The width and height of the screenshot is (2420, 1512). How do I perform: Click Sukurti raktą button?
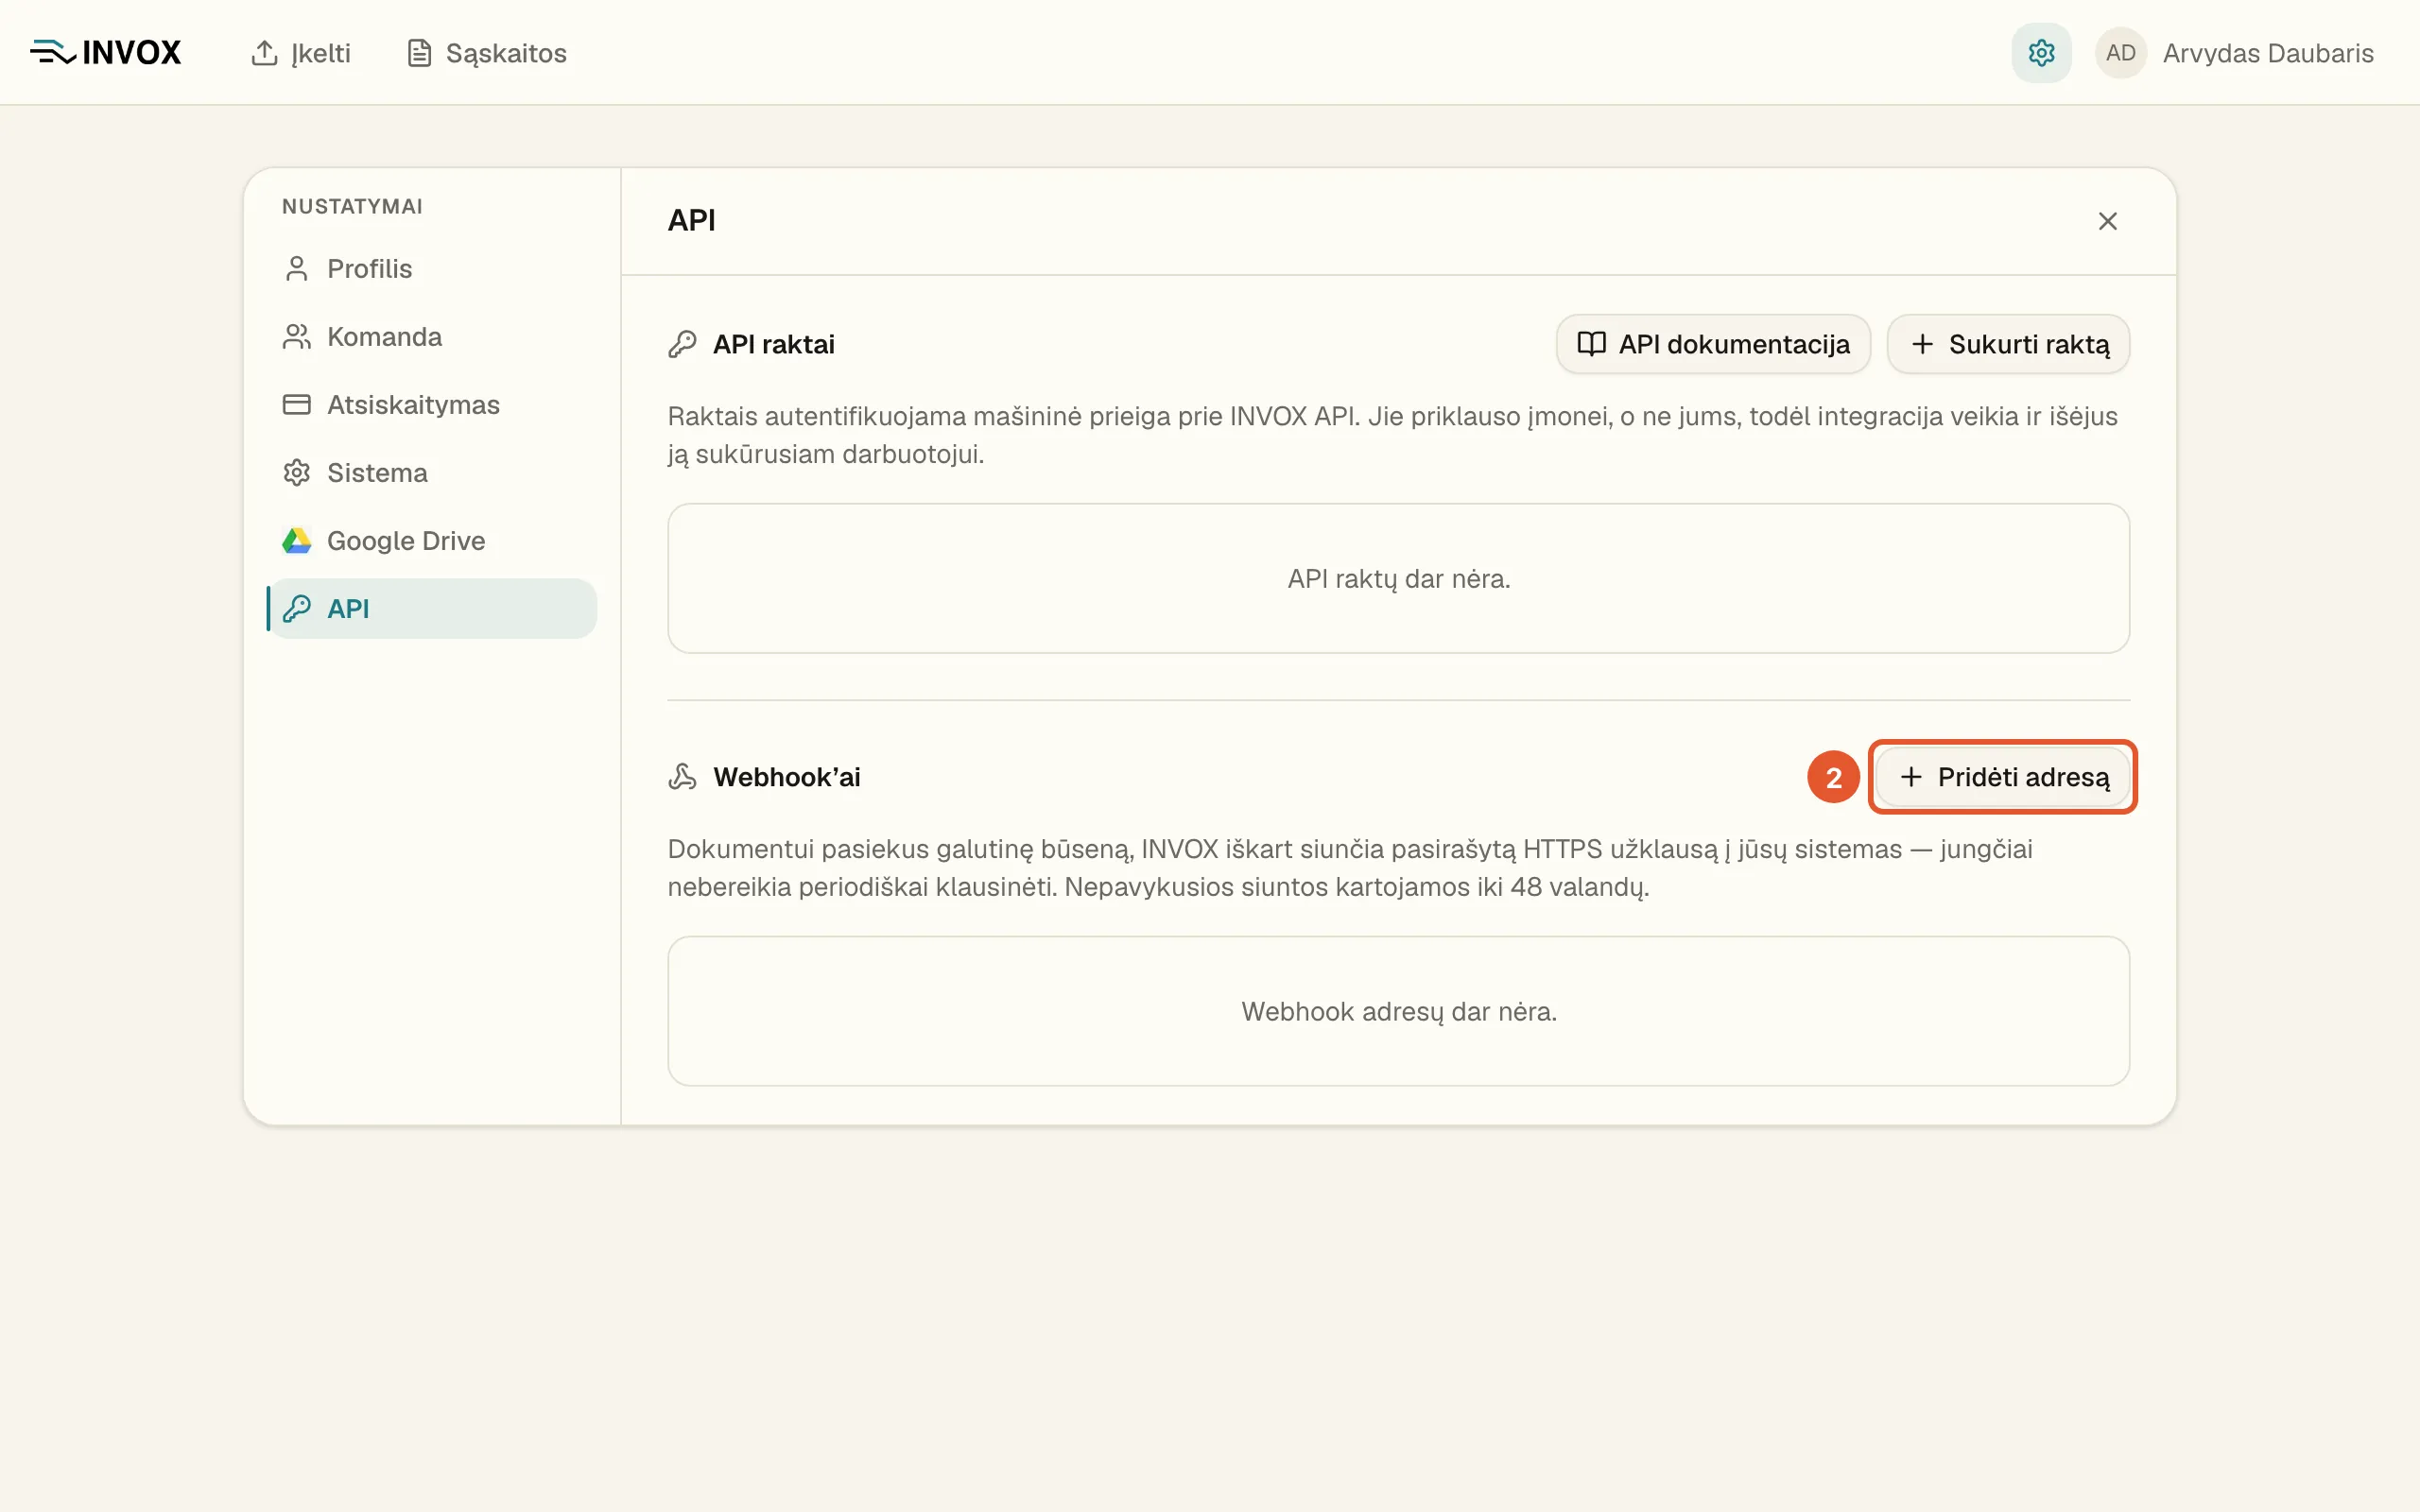(2008, 344)
